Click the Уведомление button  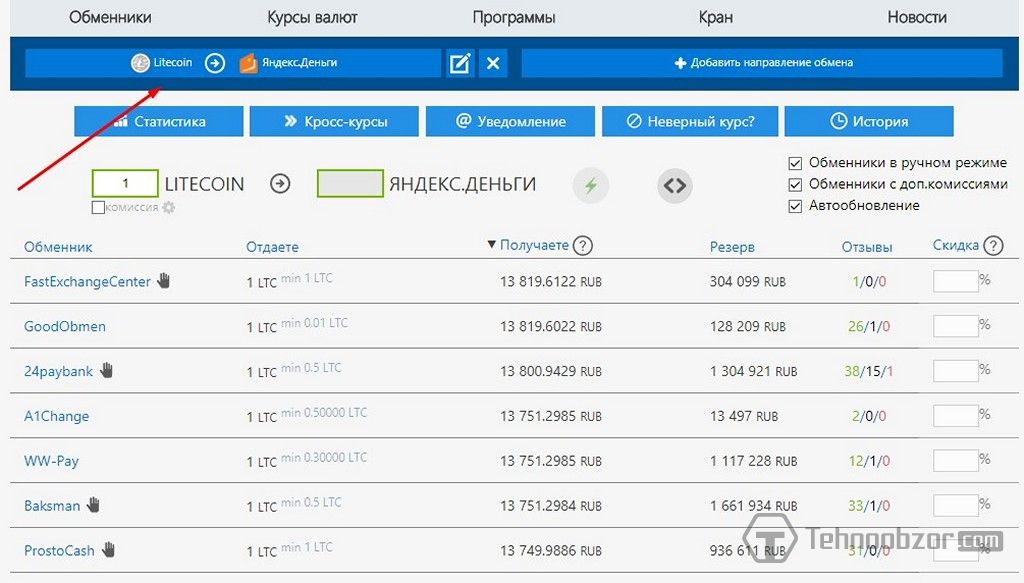(x=510, y=121)
